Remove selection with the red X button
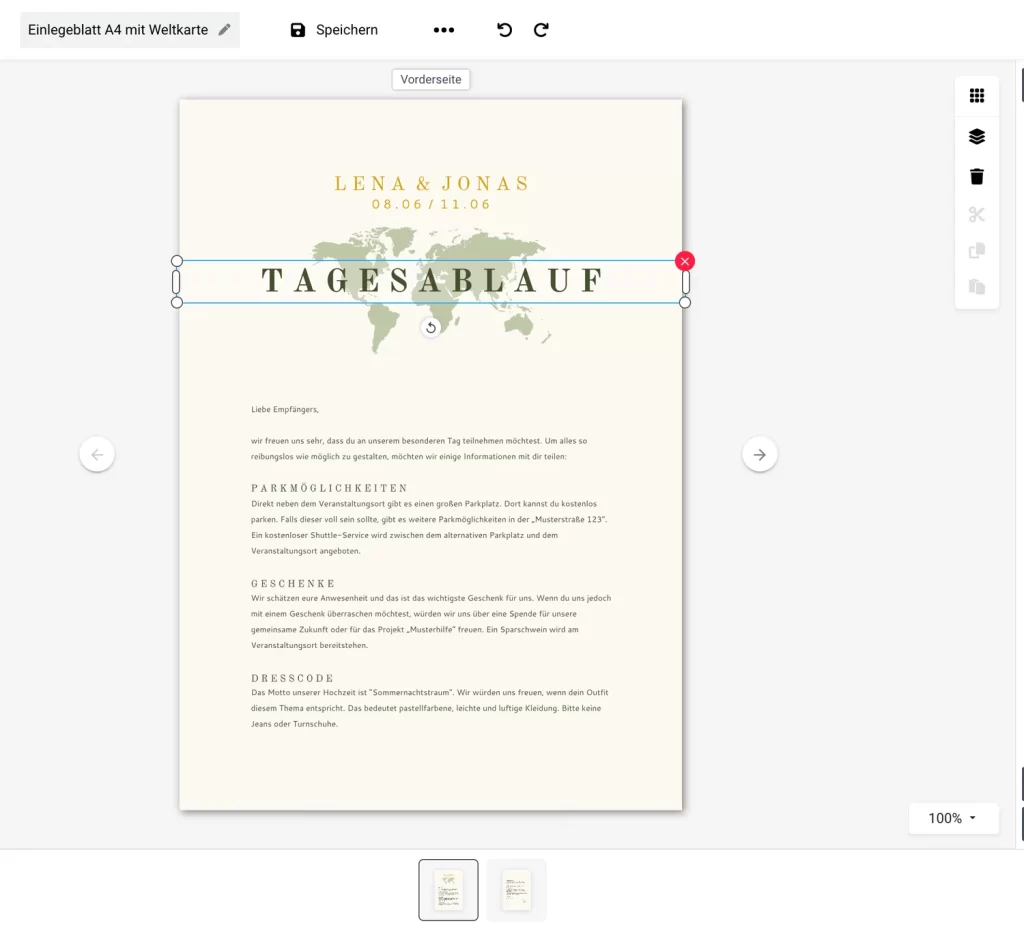The width and height of the screenshot is (1024, 930). tap(684, 260)
